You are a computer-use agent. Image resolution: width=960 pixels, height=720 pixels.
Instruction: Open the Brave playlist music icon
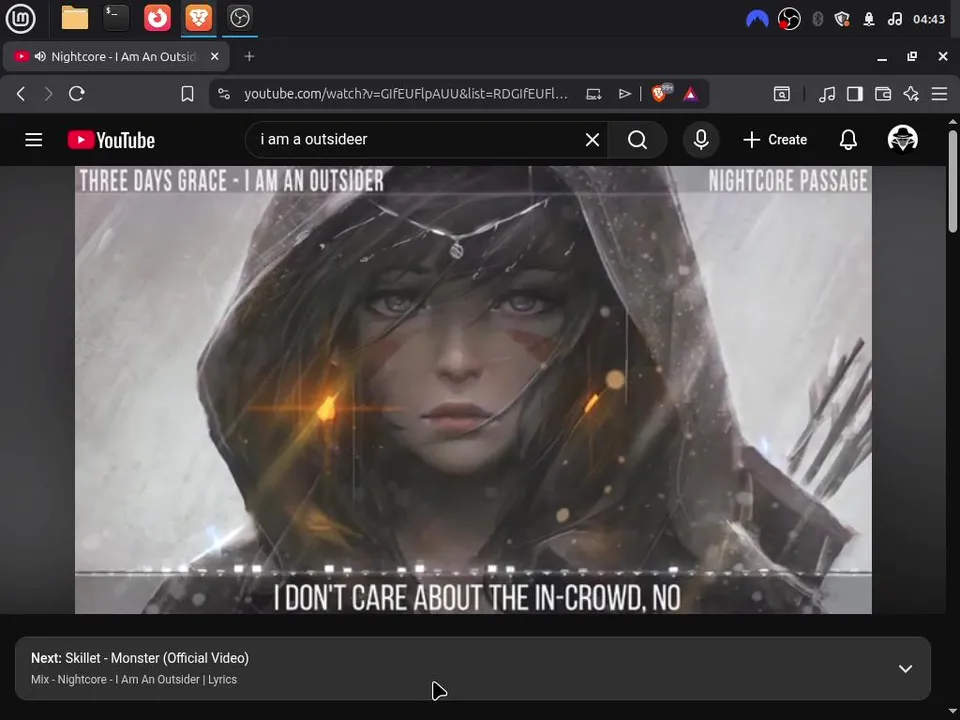(827, 94)
